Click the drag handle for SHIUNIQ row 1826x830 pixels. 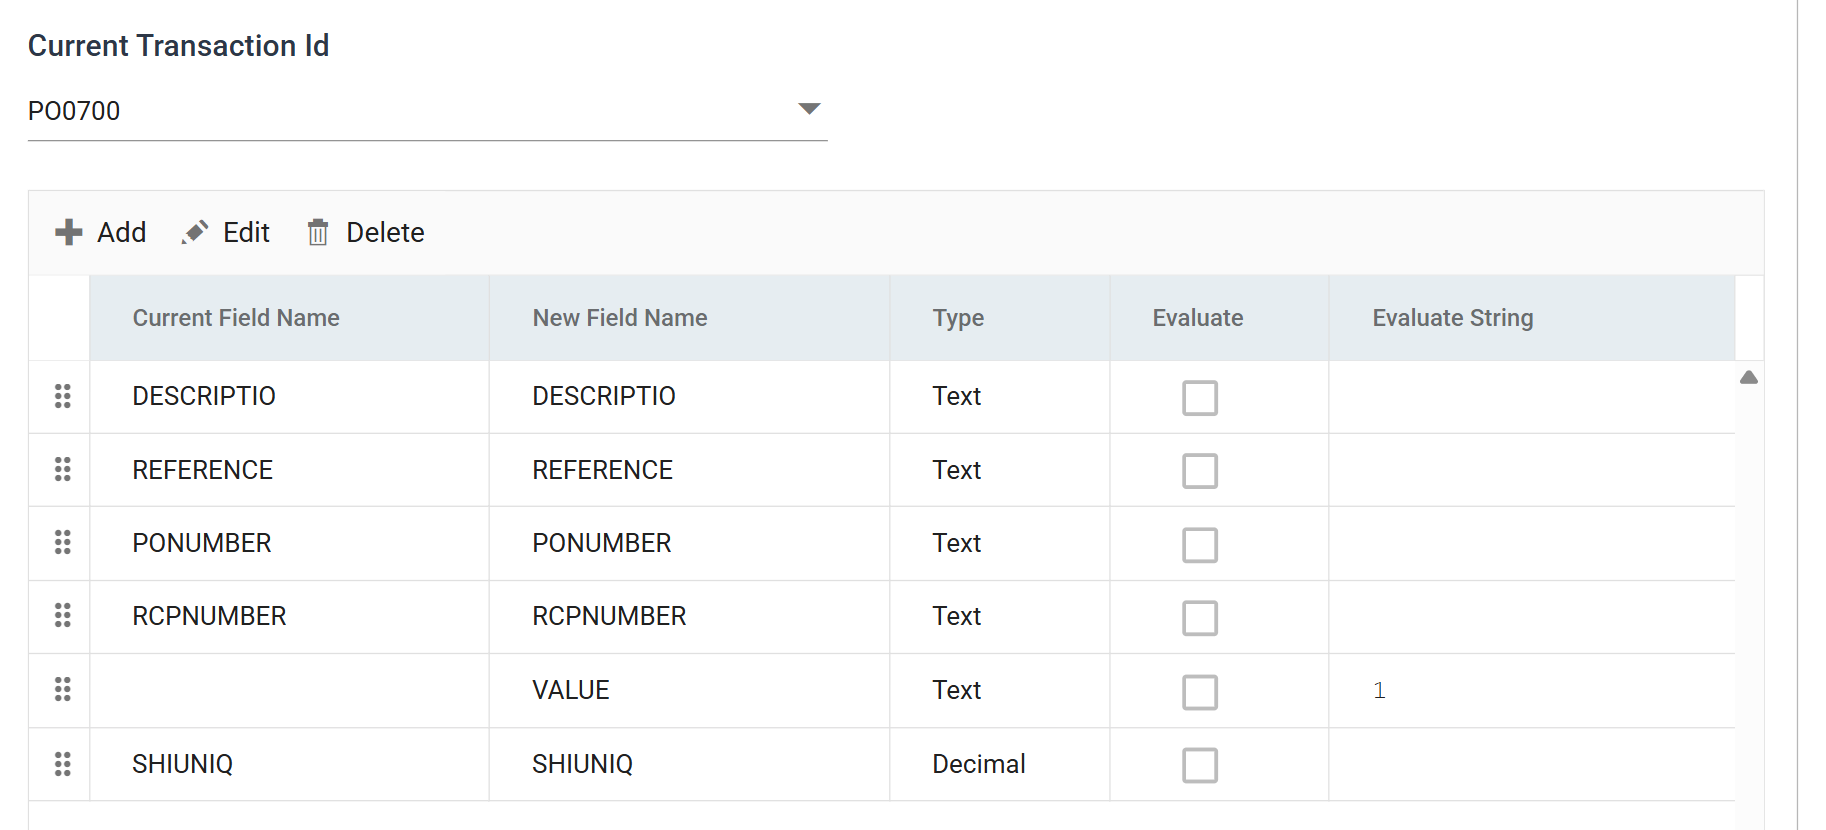pyautogui.click(x=63, y=764)
